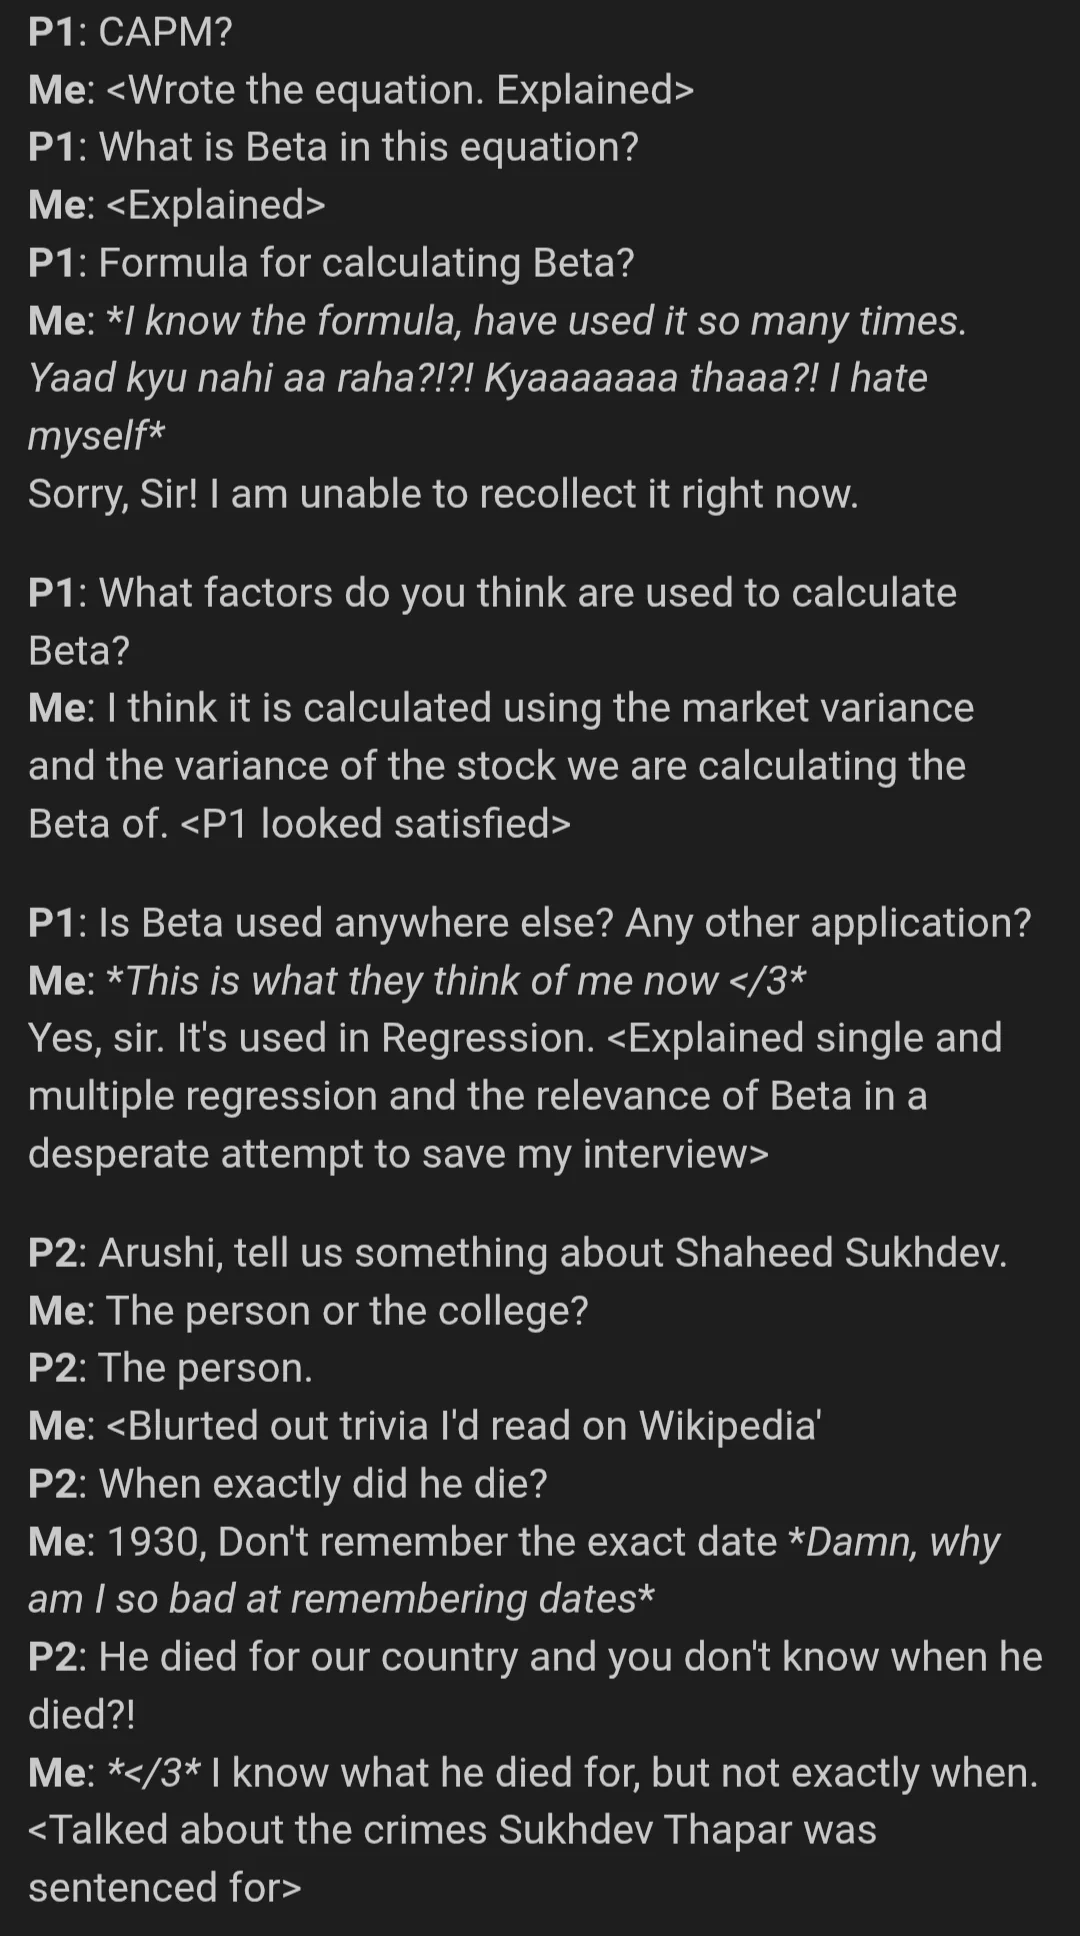The height and width of the screenshot is (1936, 1080).
Task: Click italic 'This is what they think of me now'
Action: point(422,980)
